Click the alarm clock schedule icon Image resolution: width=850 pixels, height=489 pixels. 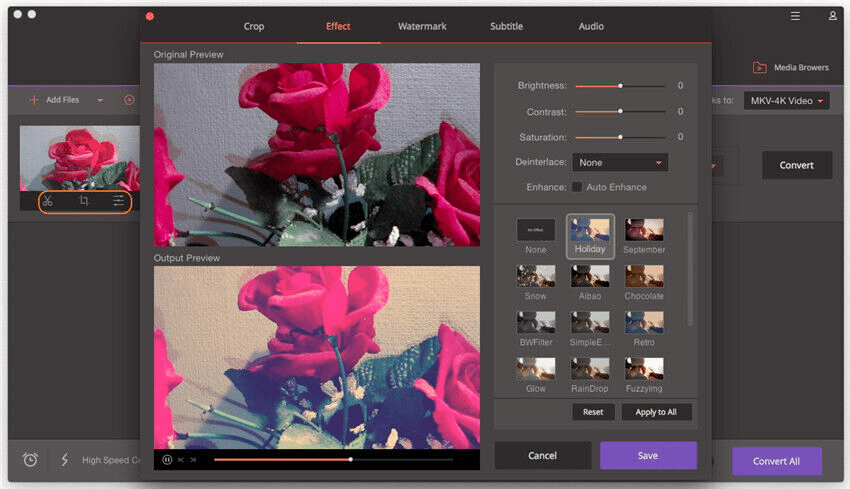pyautogui.click(x=30, y=460)
